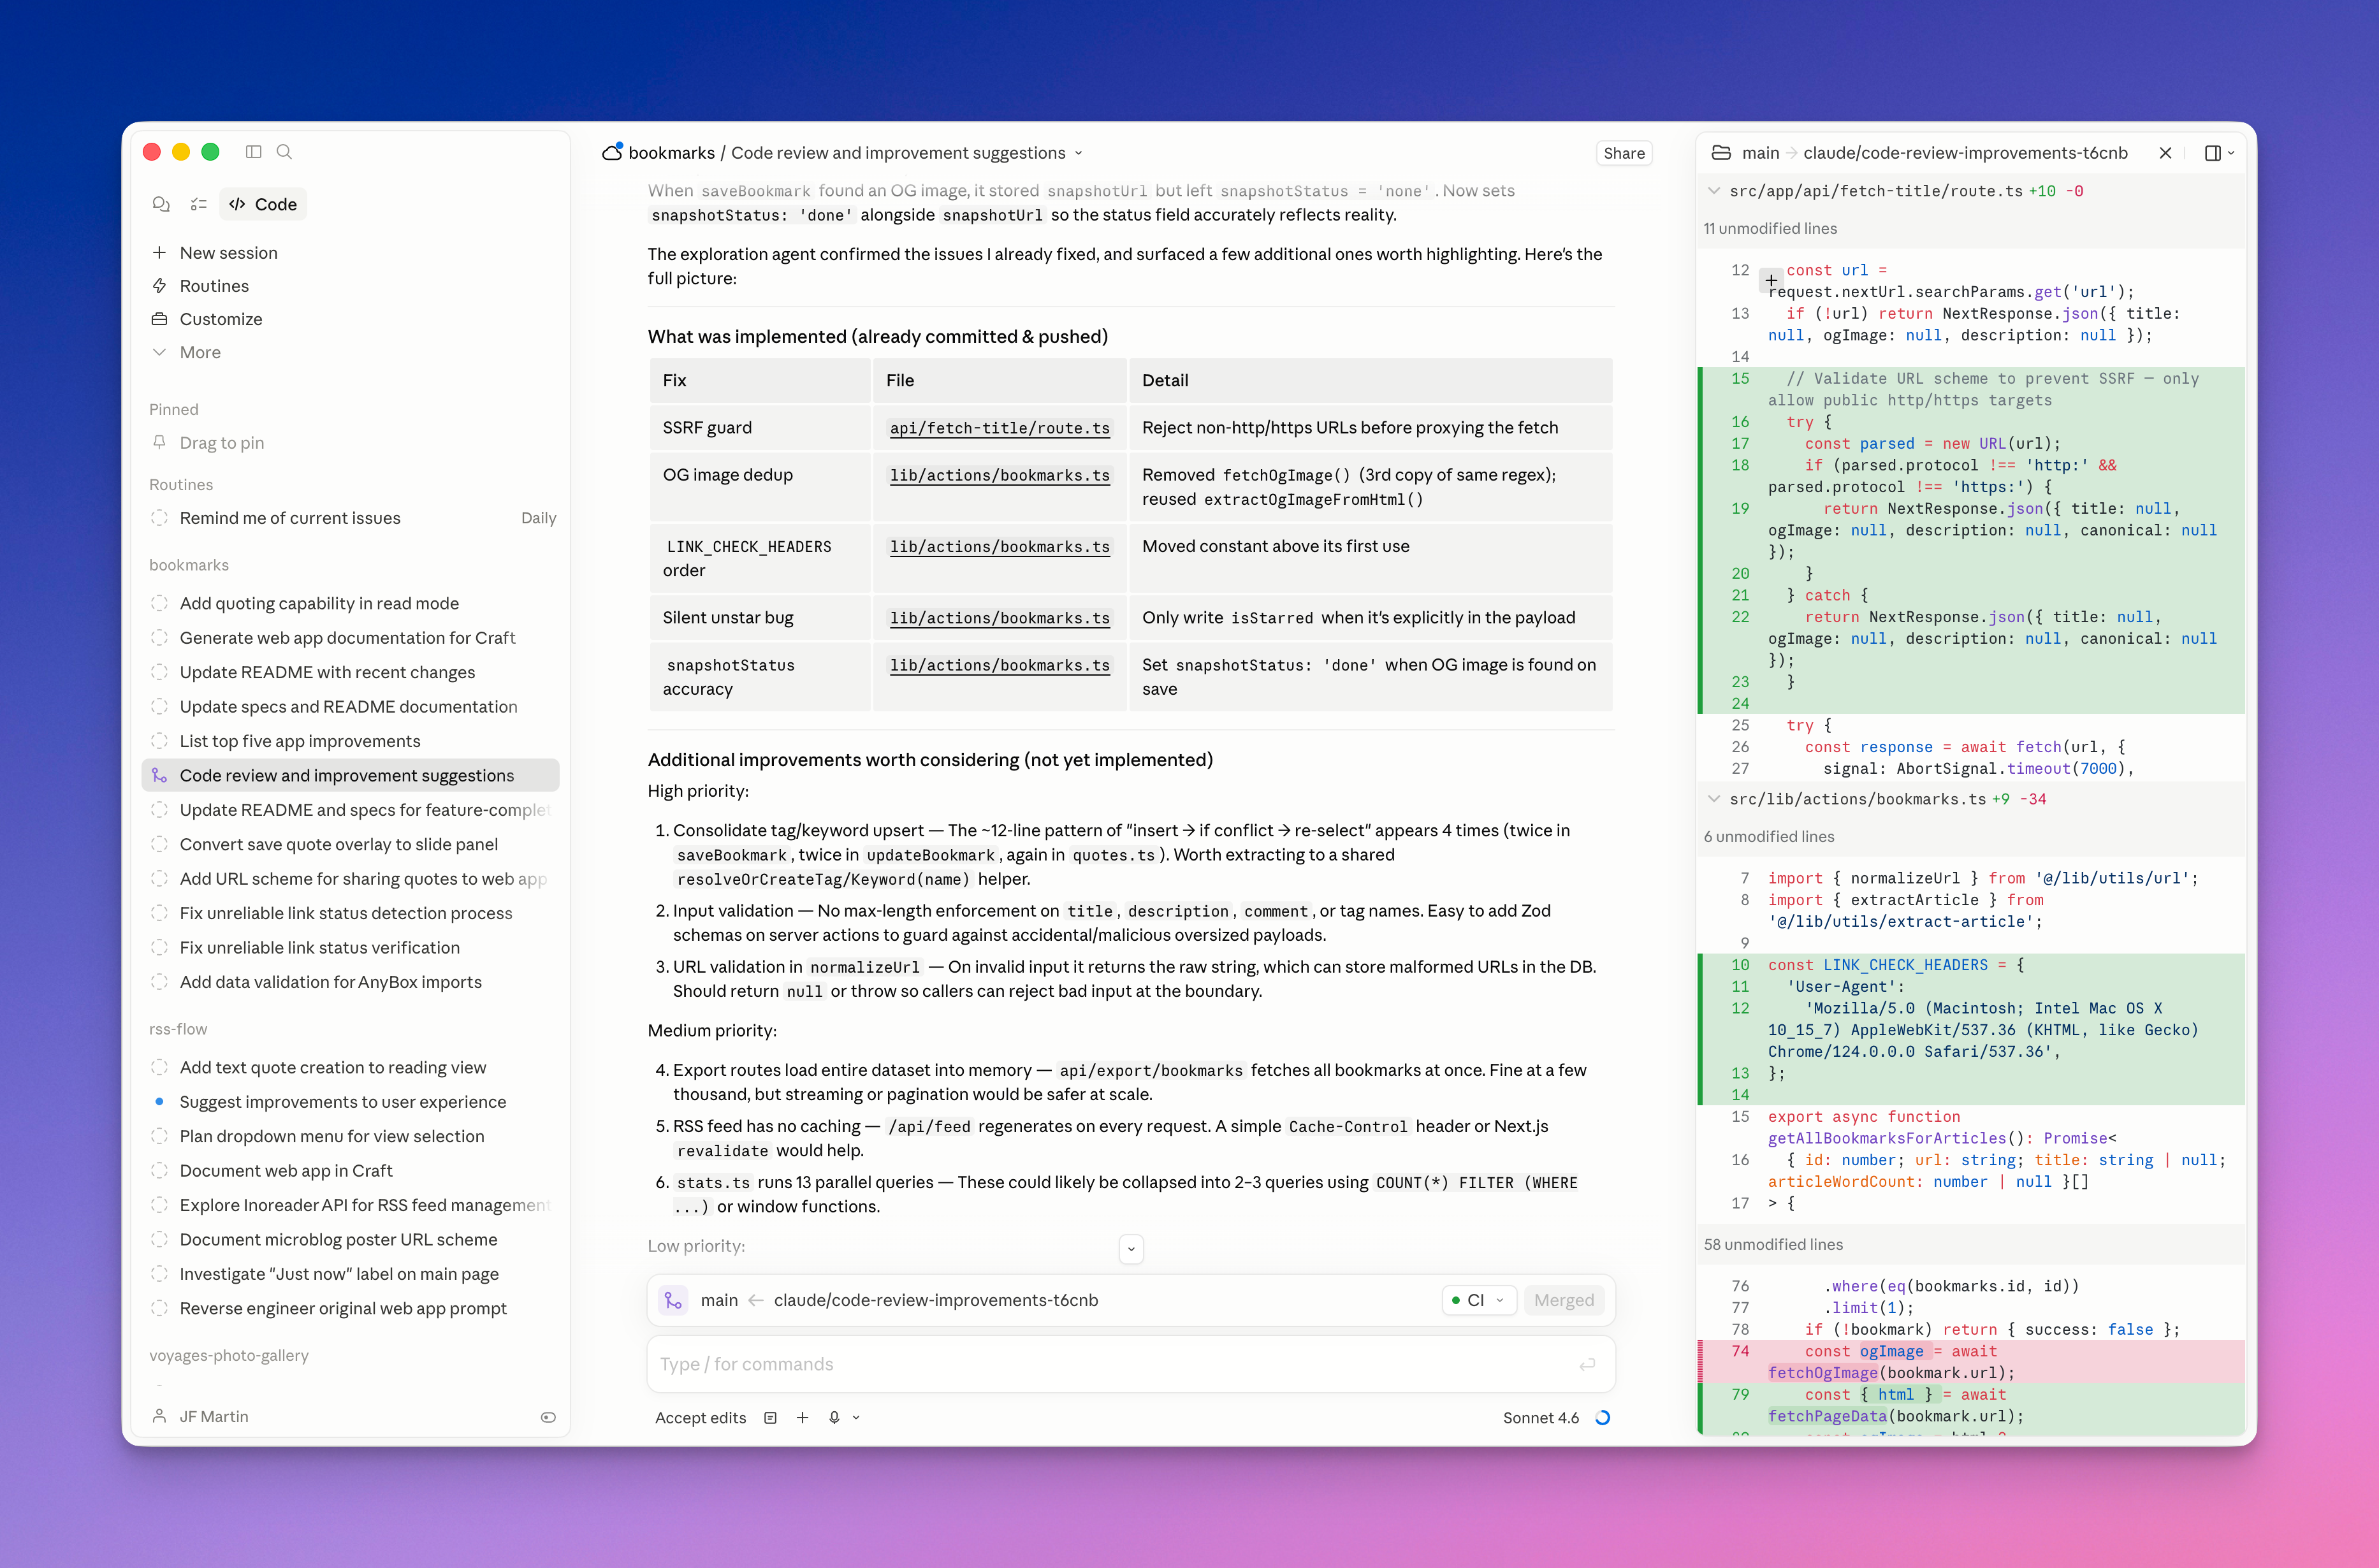
Task: Click the plus attachment icon below input
Action: click(802, 1418)
